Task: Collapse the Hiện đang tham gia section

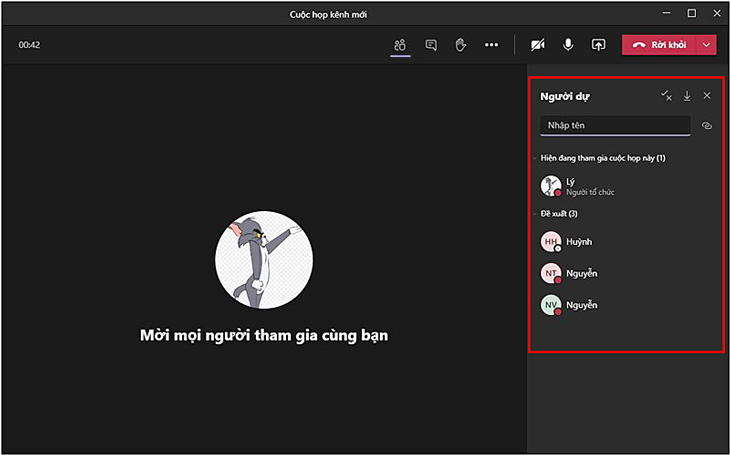Action: click(x=535, y=158)
